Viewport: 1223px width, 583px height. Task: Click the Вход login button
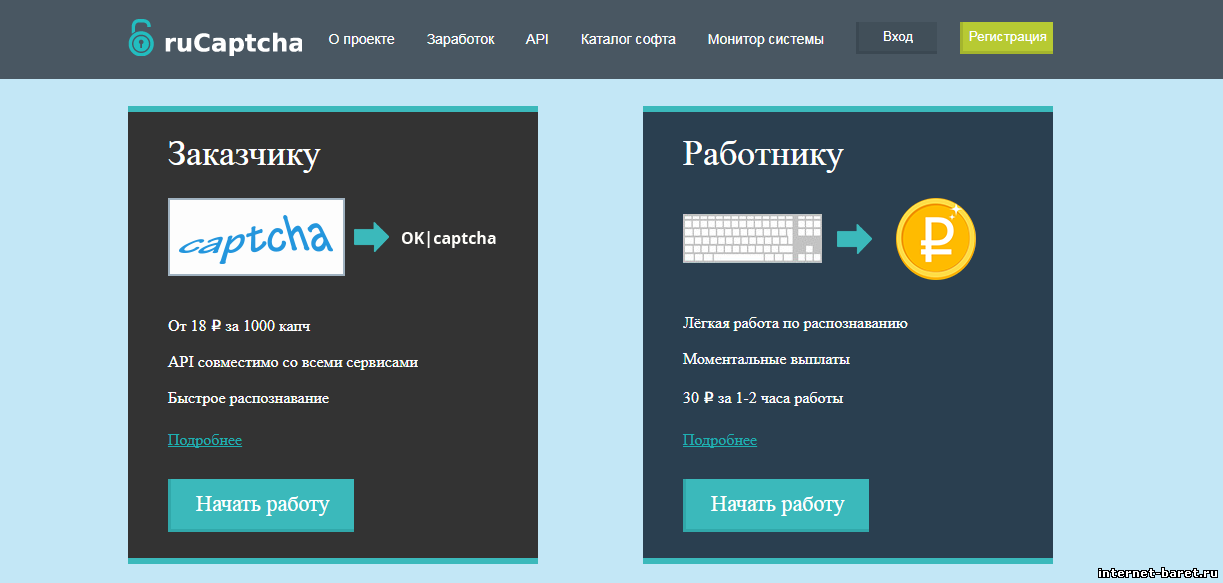pos(897,37)
